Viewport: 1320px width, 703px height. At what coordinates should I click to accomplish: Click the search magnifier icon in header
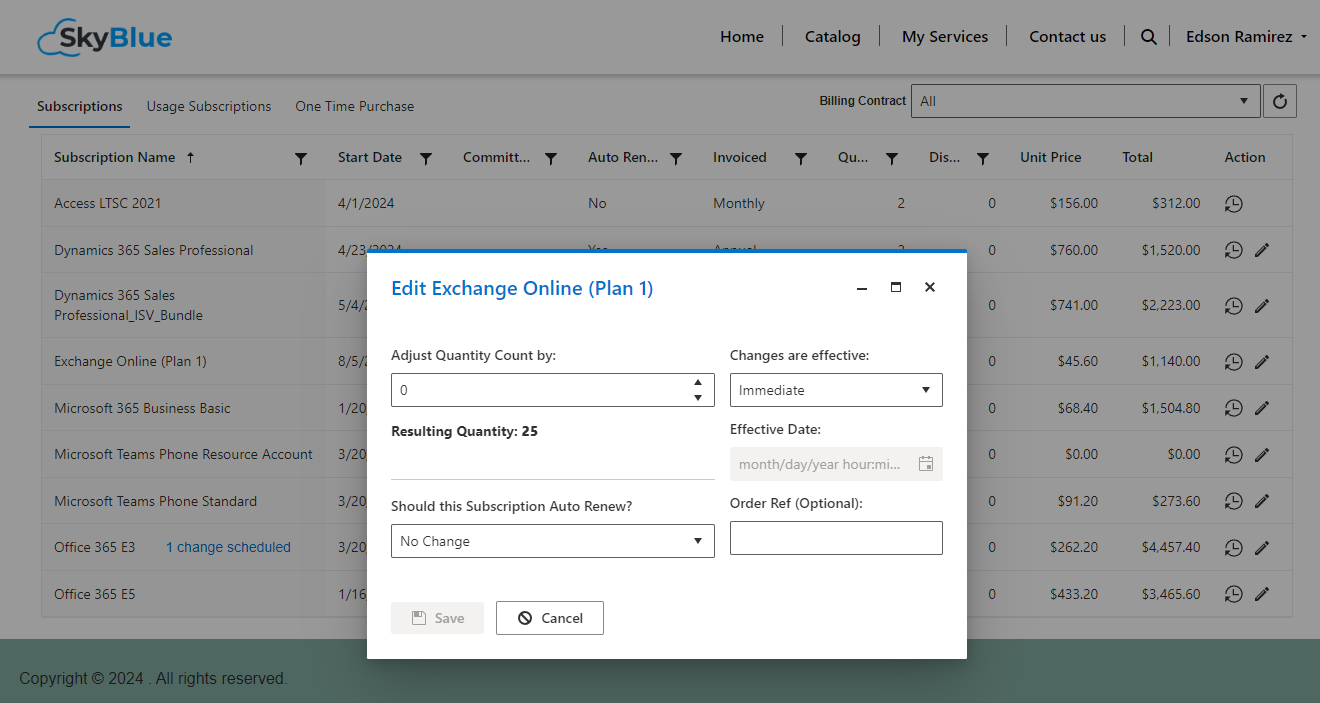1148,37
